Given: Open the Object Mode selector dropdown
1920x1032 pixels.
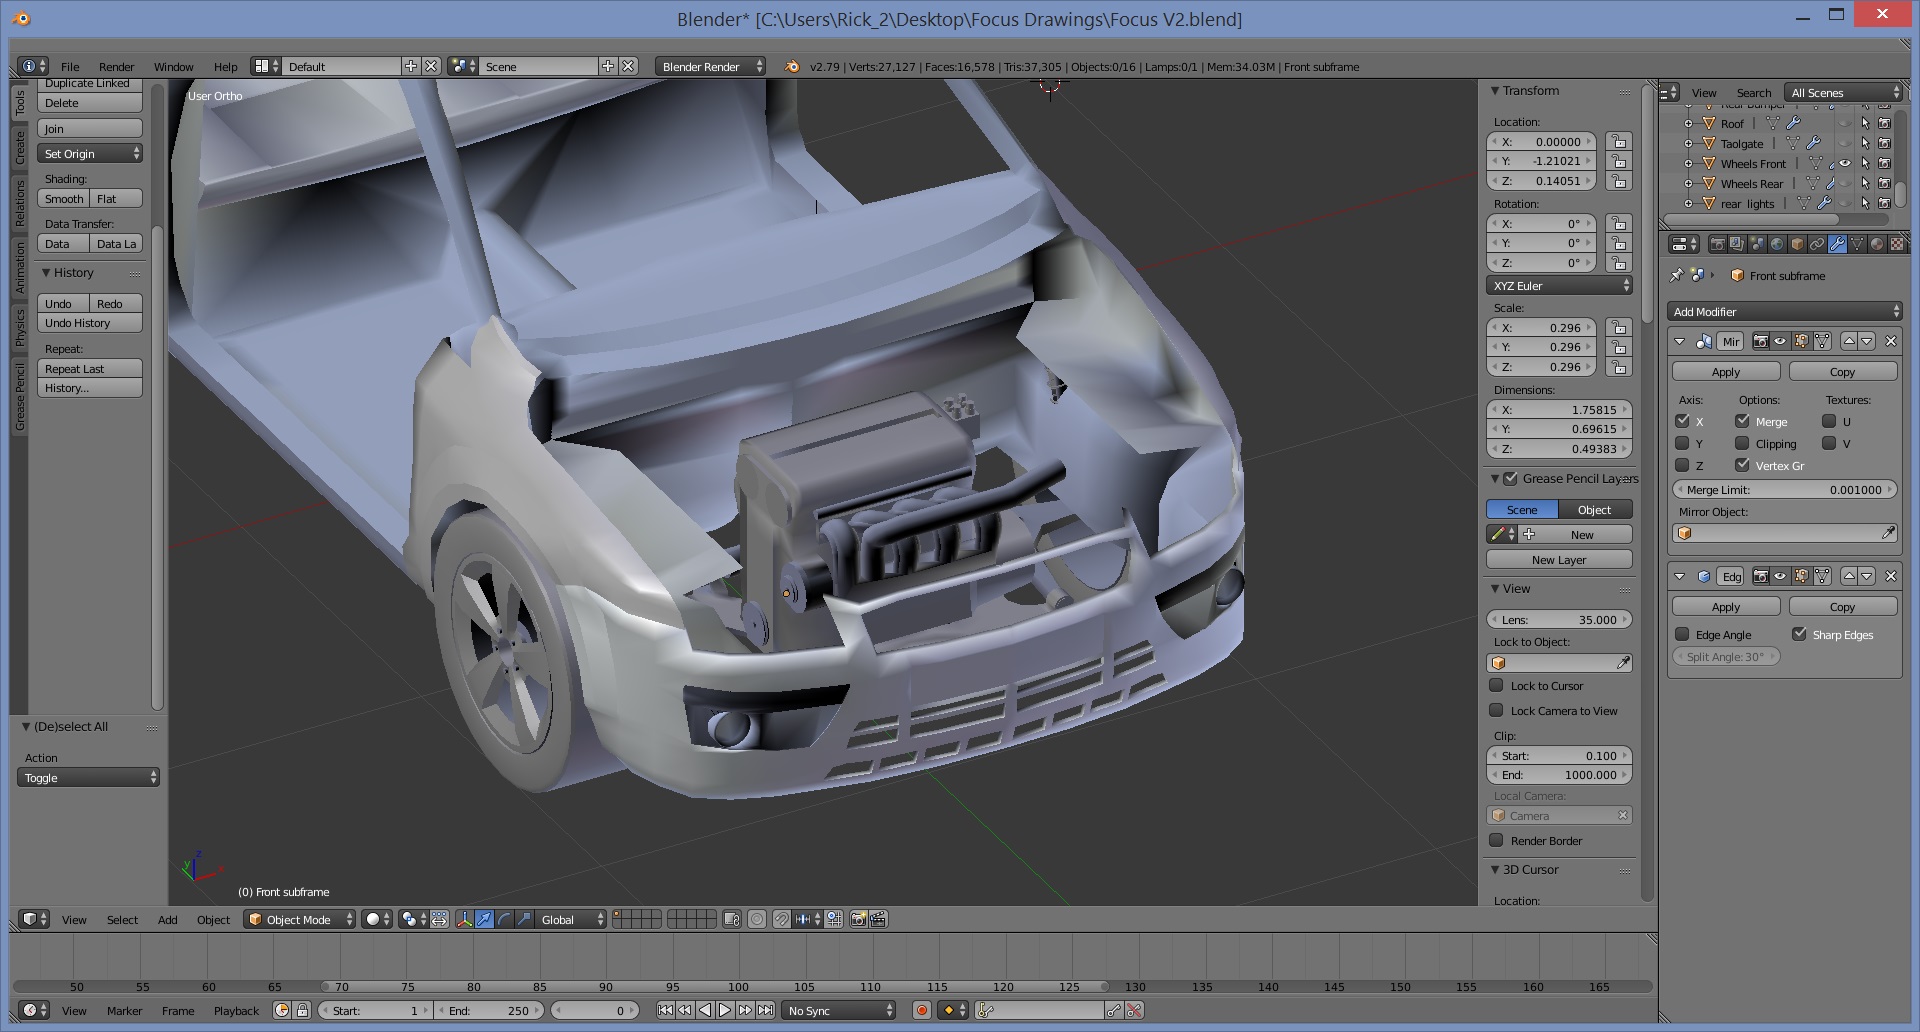Looking at the screenshot, I should pos(300,919).
